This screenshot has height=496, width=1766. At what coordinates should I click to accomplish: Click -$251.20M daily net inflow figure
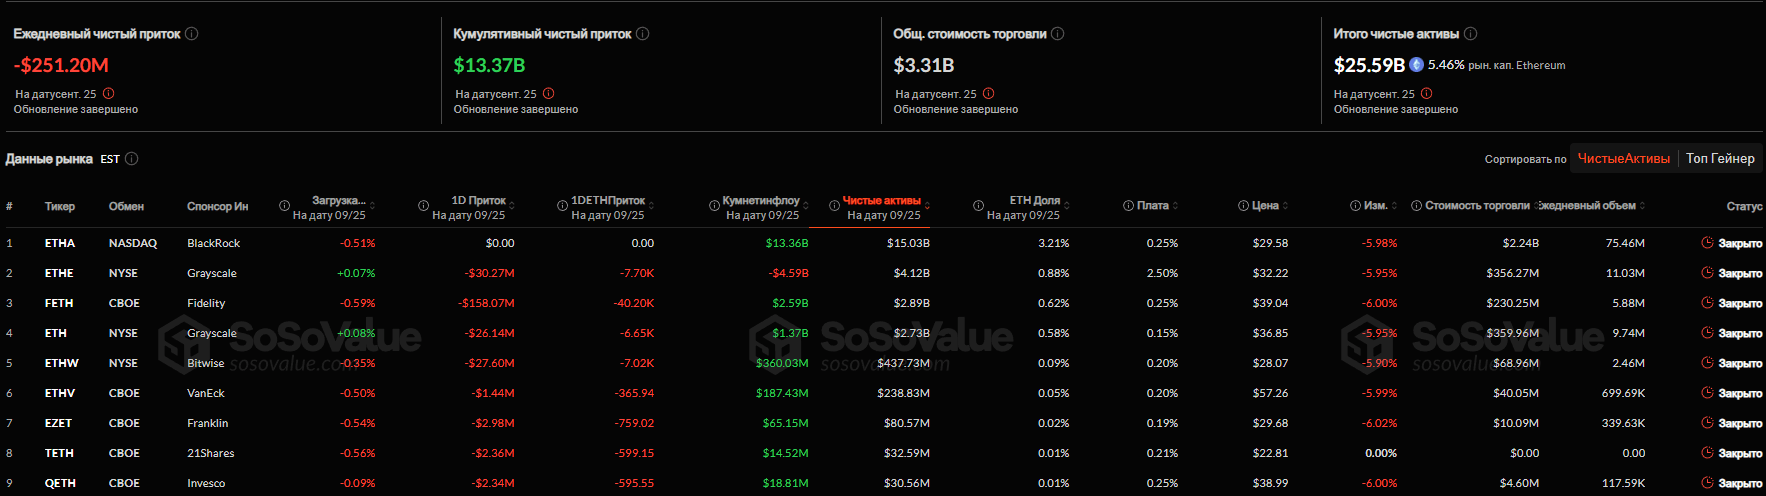61,65
